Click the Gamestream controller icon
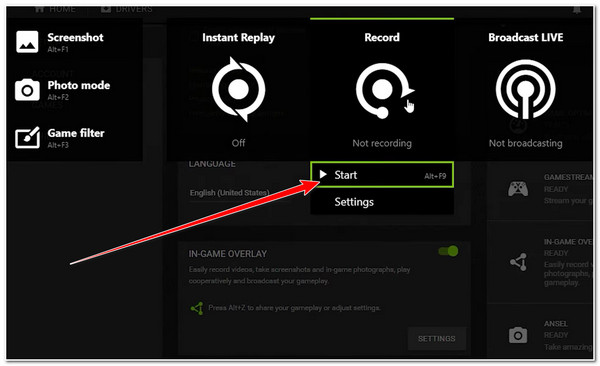Viewport: 600px width, 366px height. point(518,189)
